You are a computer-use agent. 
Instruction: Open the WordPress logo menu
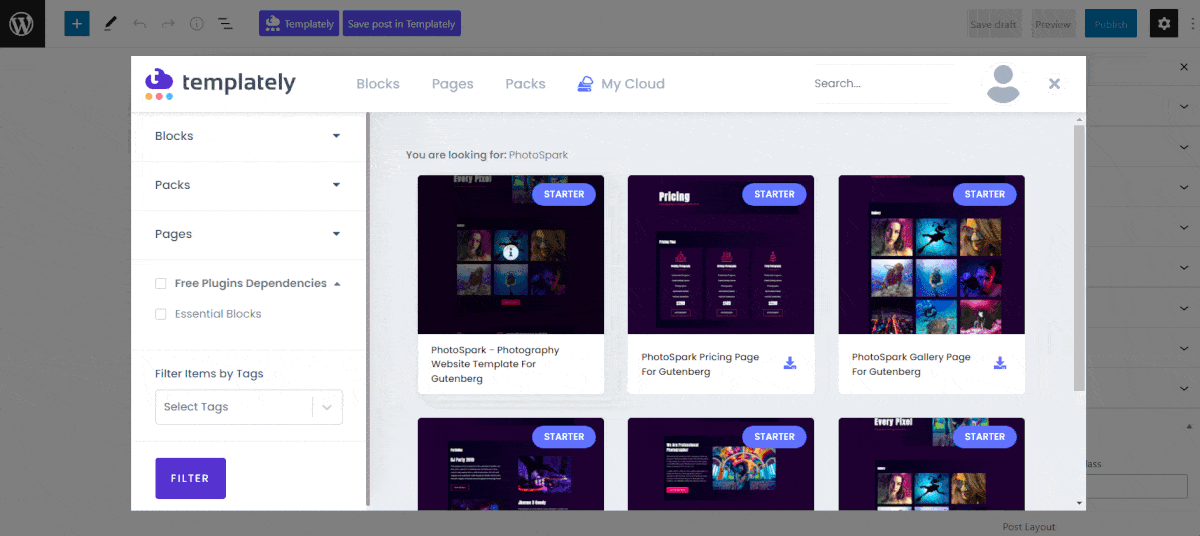tap(22, 24)
